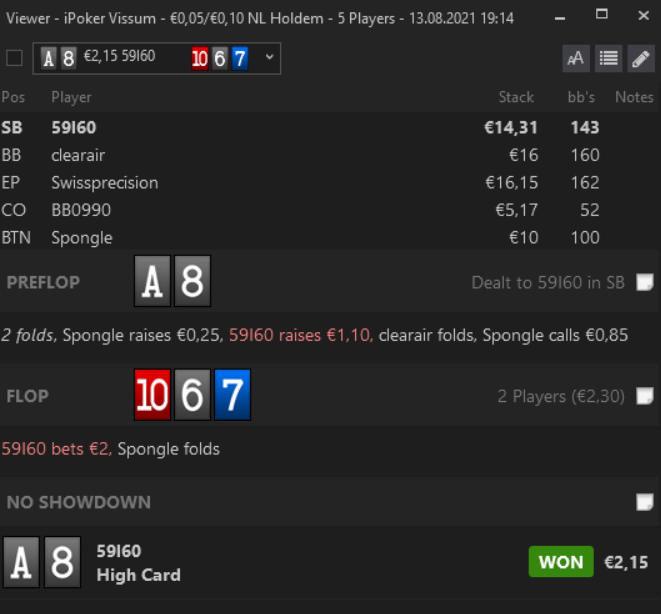Viewport: 661px width, 614px height.
Task: Open the preflop note icon
Action: pyautogui.click(x=645, y=282)
